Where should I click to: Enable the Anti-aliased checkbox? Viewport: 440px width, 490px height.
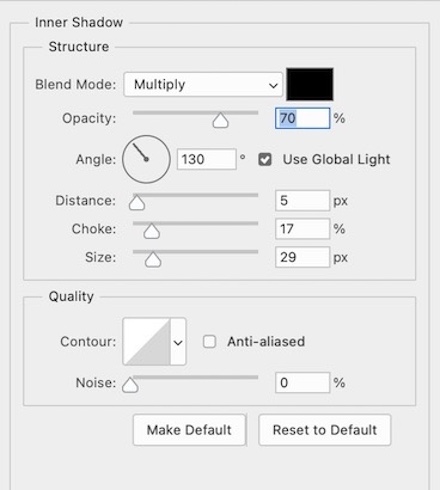[x=209, y=342]
